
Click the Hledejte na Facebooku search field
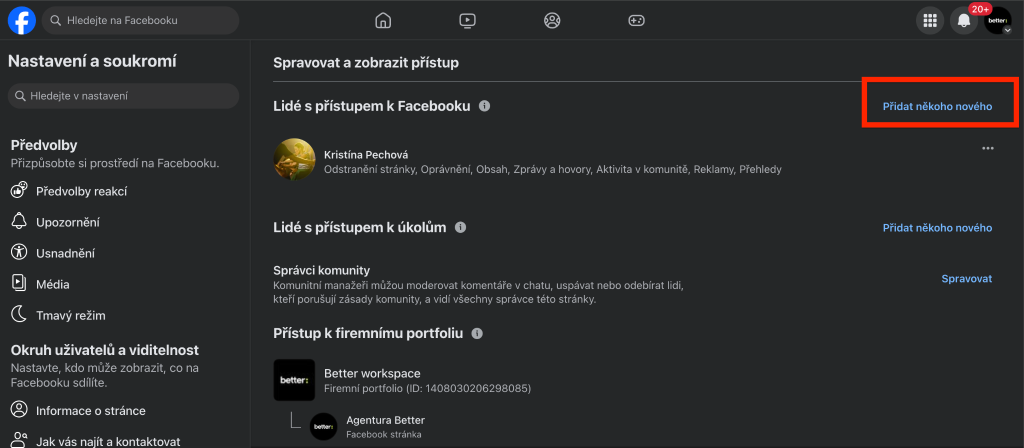tap(140, 21)
